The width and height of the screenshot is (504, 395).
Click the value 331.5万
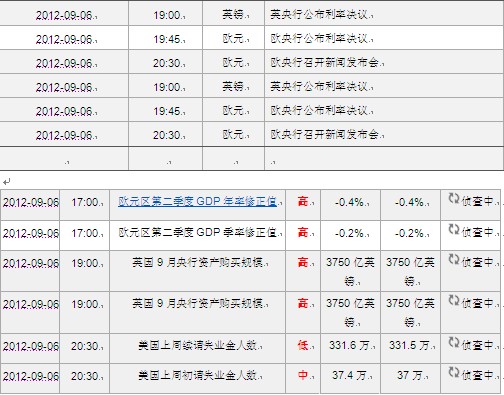(x=409, y=345)
